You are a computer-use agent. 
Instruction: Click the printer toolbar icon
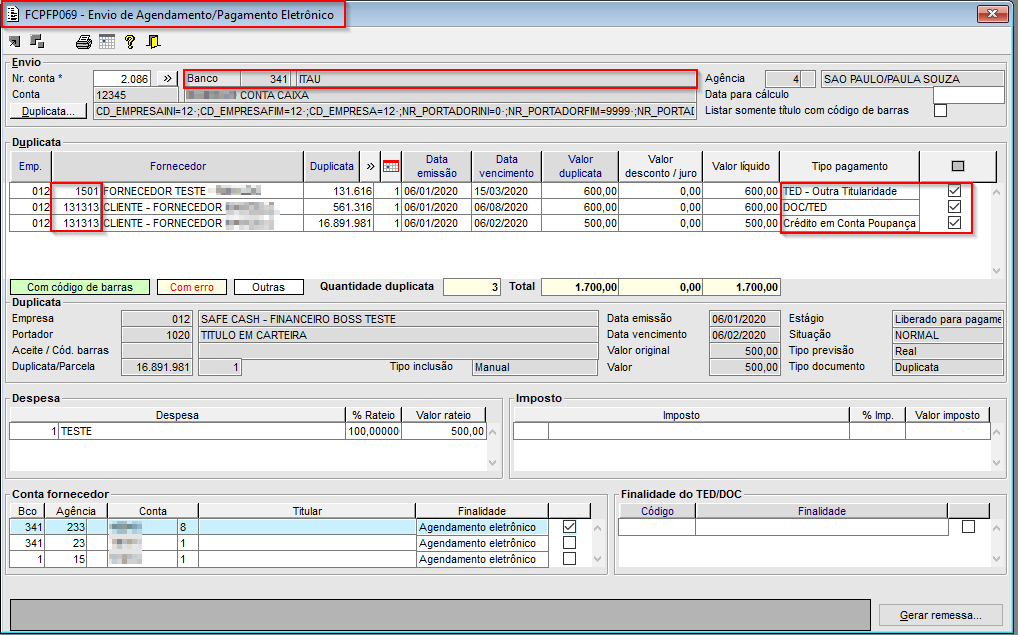pyautogui.click(x=84, y=42)
